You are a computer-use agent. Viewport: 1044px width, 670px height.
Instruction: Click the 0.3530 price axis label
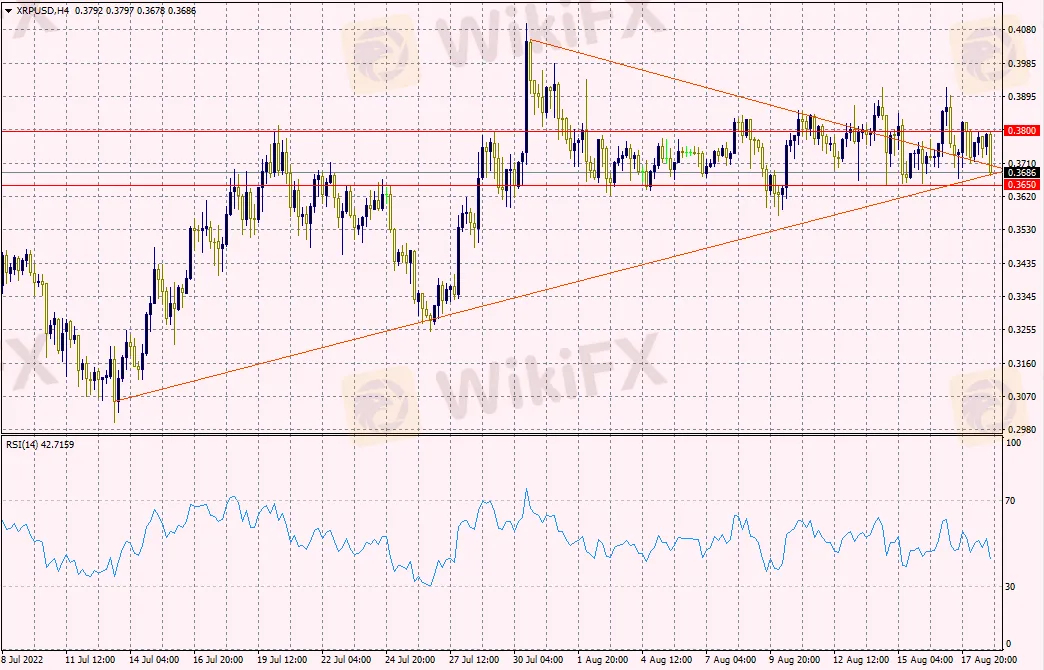1022,230
